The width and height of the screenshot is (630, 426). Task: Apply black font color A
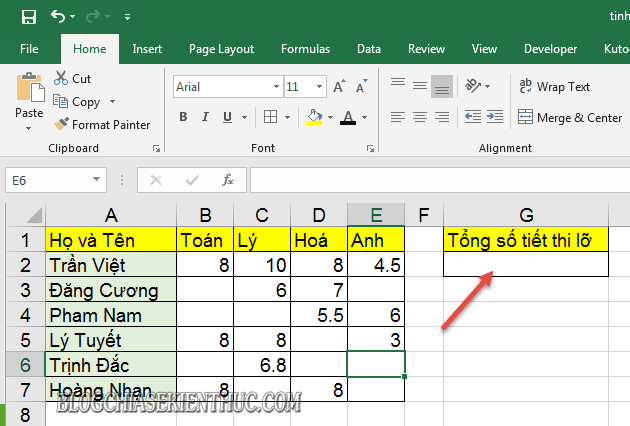pyautogui.click(x=348, y=117)
